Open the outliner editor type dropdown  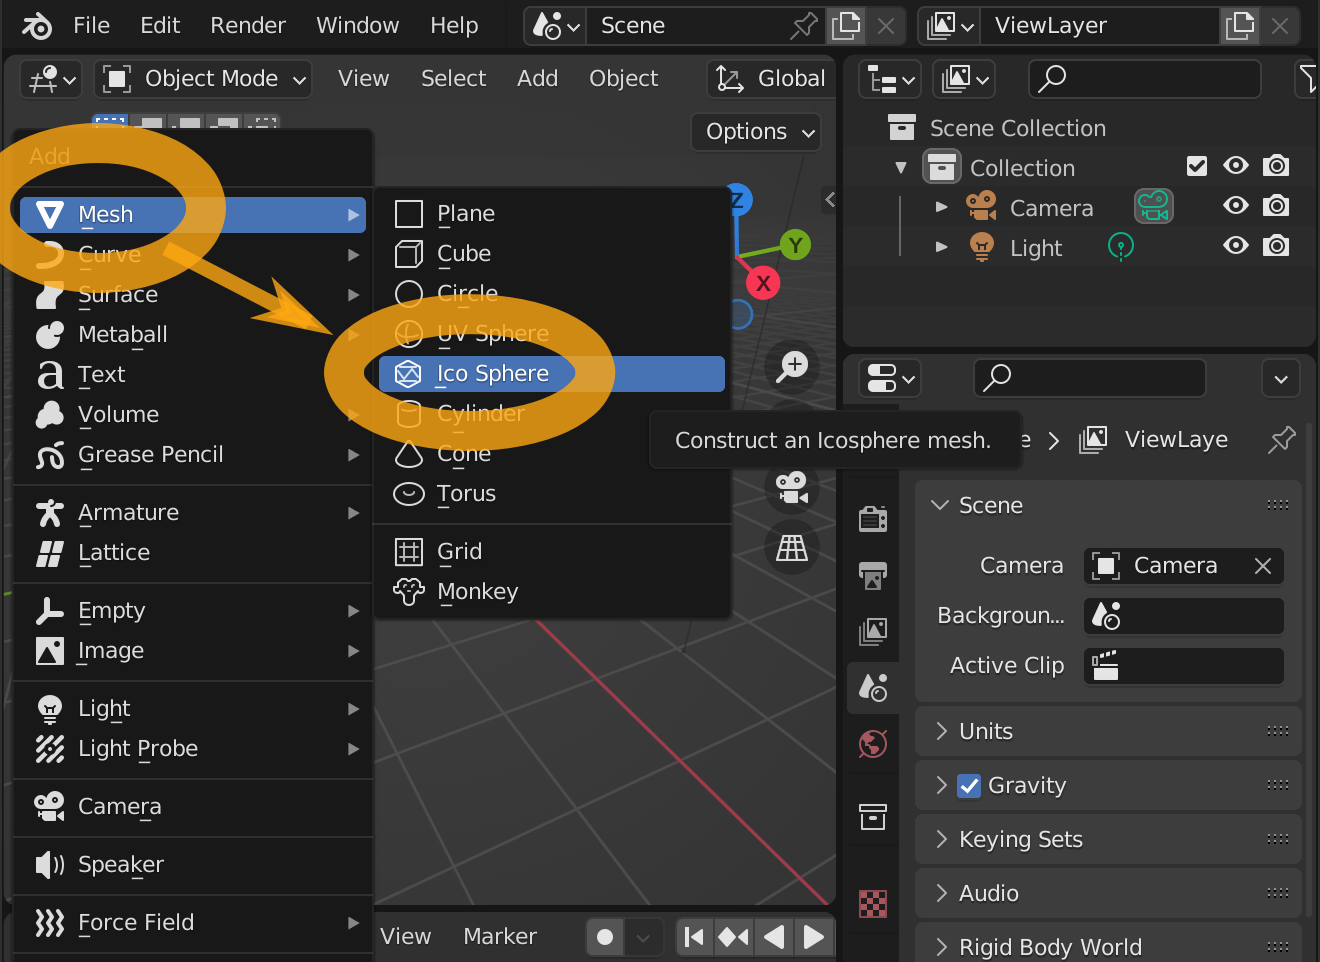click(890, 79)
